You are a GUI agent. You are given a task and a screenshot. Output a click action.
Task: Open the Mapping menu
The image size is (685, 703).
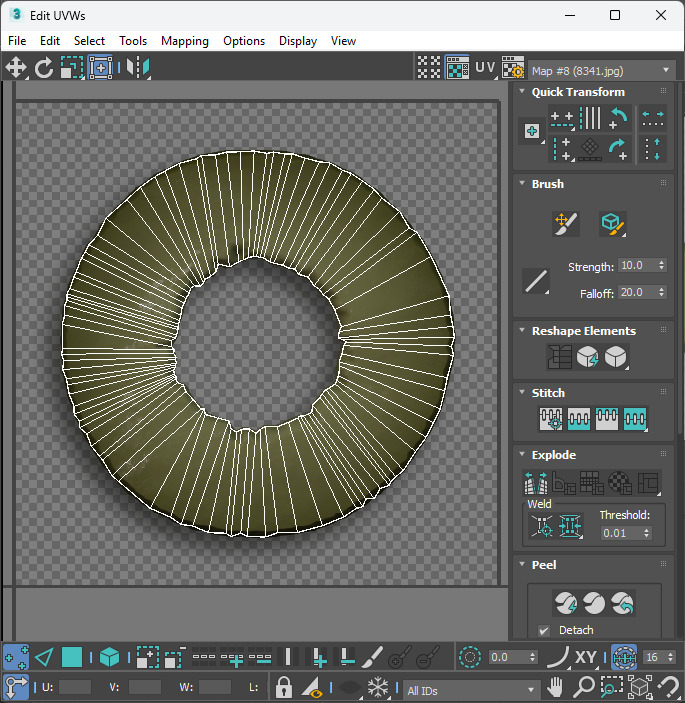185,41
